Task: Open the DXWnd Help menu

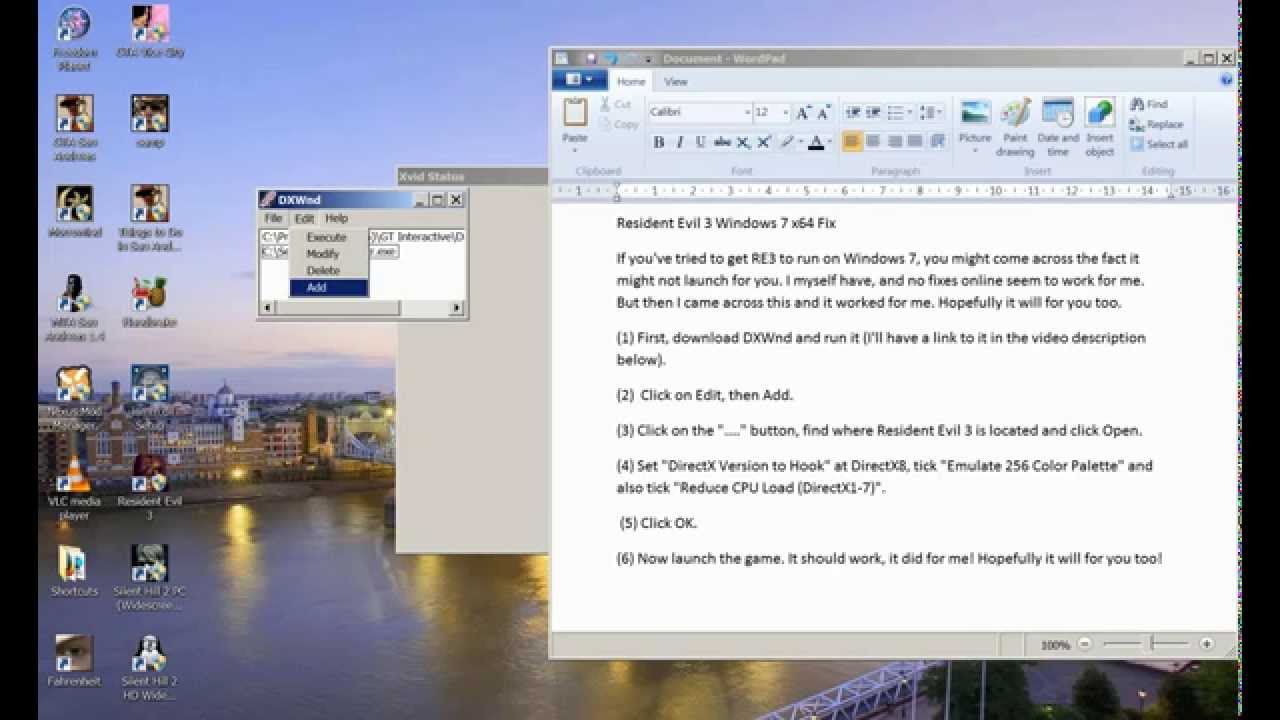Action: pos(337,218)
